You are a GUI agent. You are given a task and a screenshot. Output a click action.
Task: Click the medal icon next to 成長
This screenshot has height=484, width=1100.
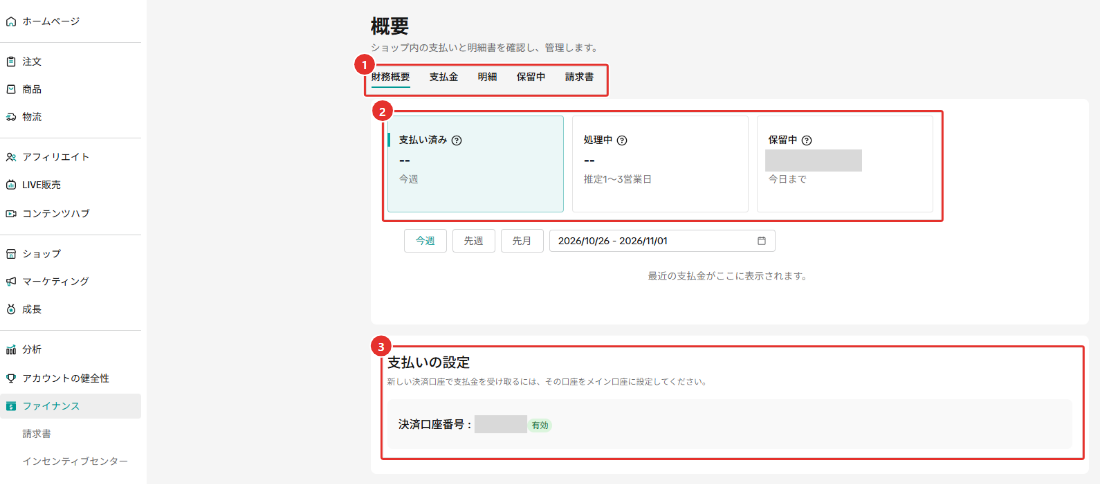tap(11, 309)
